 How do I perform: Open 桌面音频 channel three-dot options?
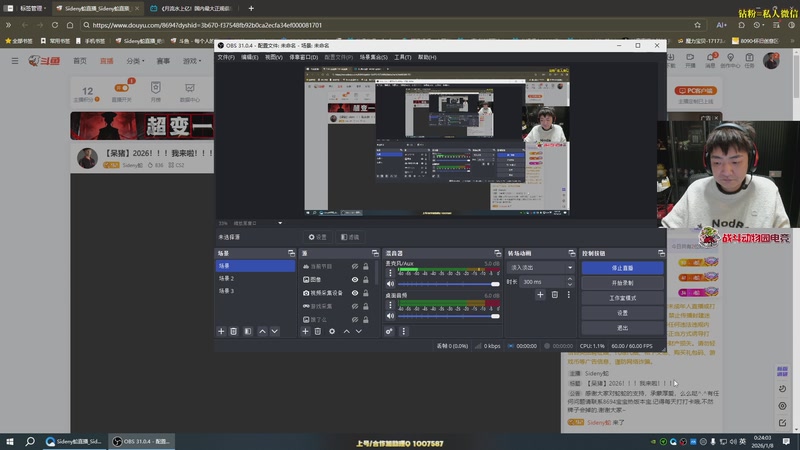[390, 305]
